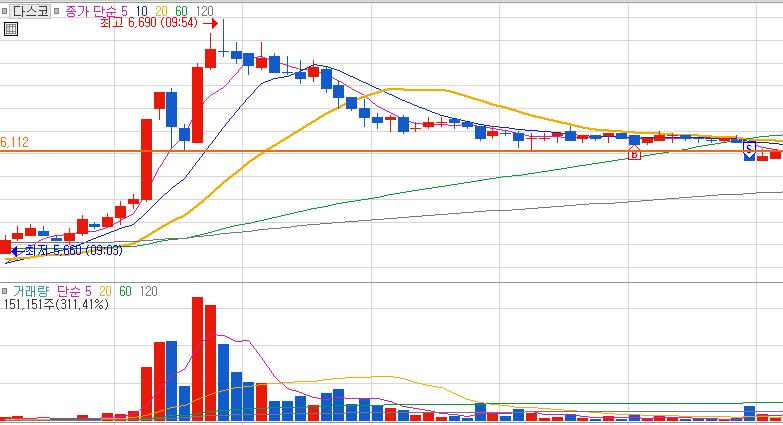Click the blue S sell marker
Viewport: 783px width, 425px height.
[749, 150]
